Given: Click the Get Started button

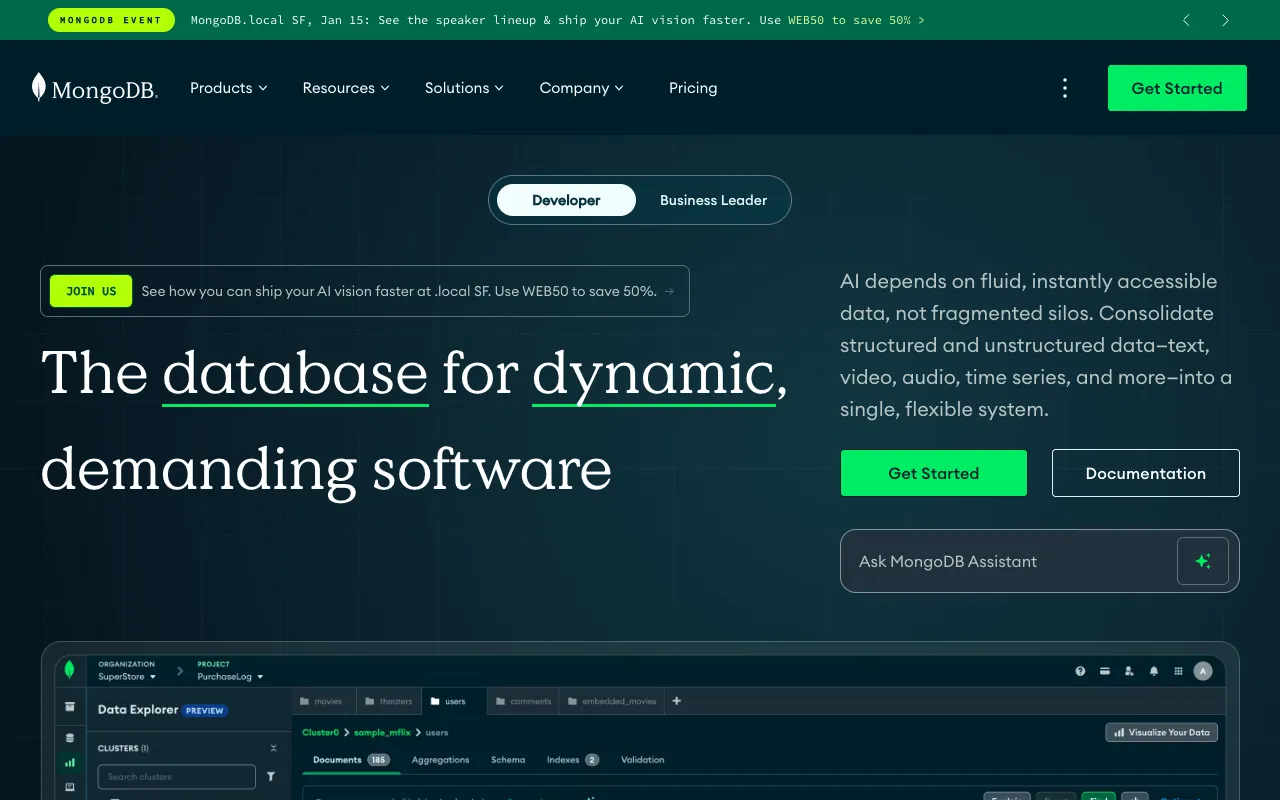Looking at the screenshot, I should (933, 473).
